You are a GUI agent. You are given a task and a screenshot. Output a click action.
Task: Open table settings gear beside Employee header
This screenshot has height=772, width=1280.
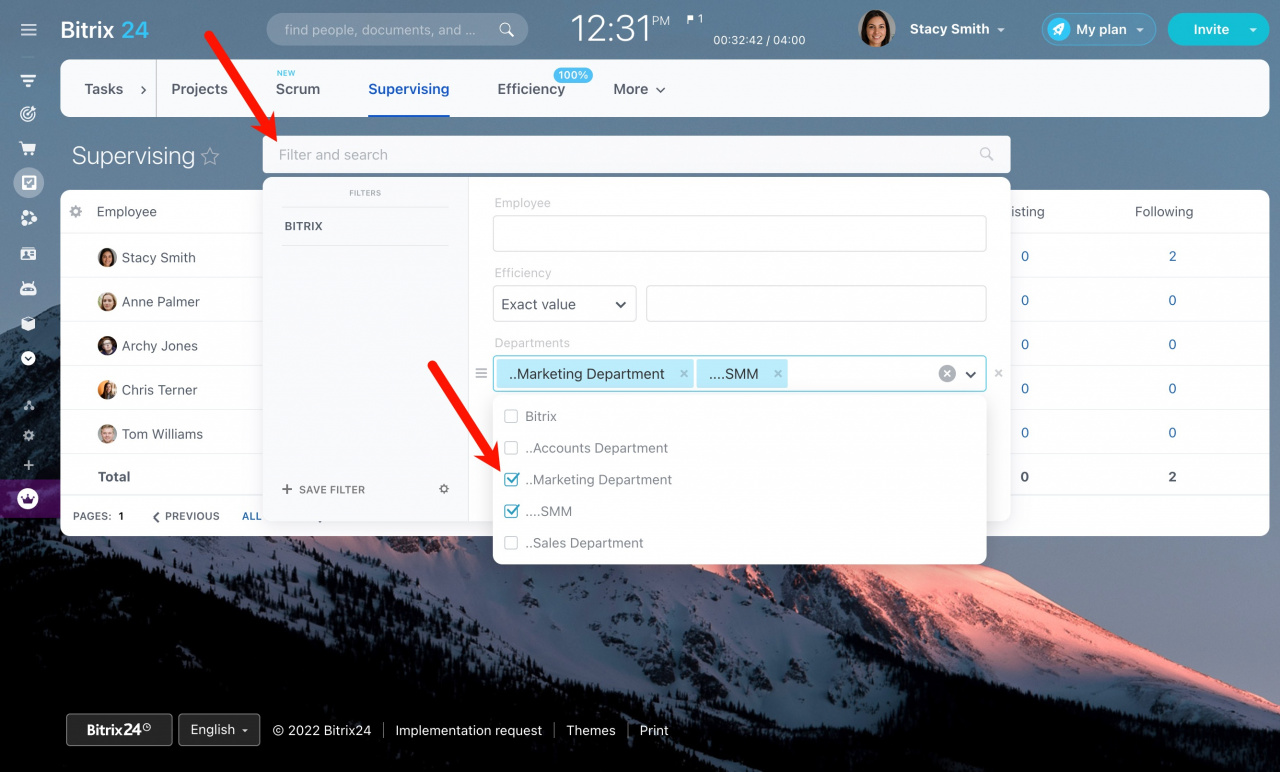click(x=76, y=212)
